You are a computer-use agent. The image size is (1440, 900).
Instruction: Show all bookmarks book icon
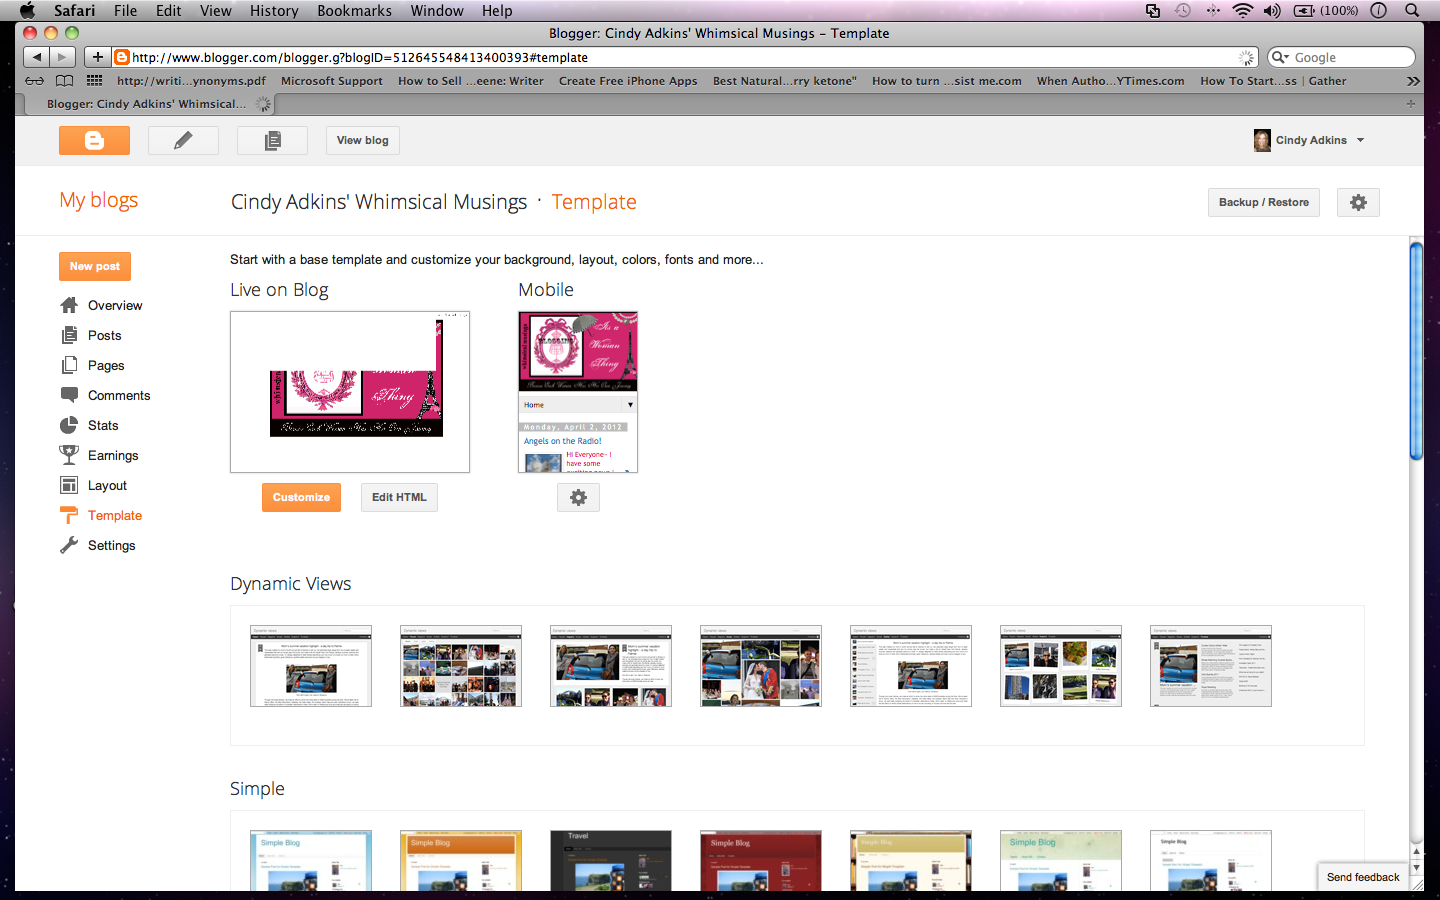click(x=65, y=81)
